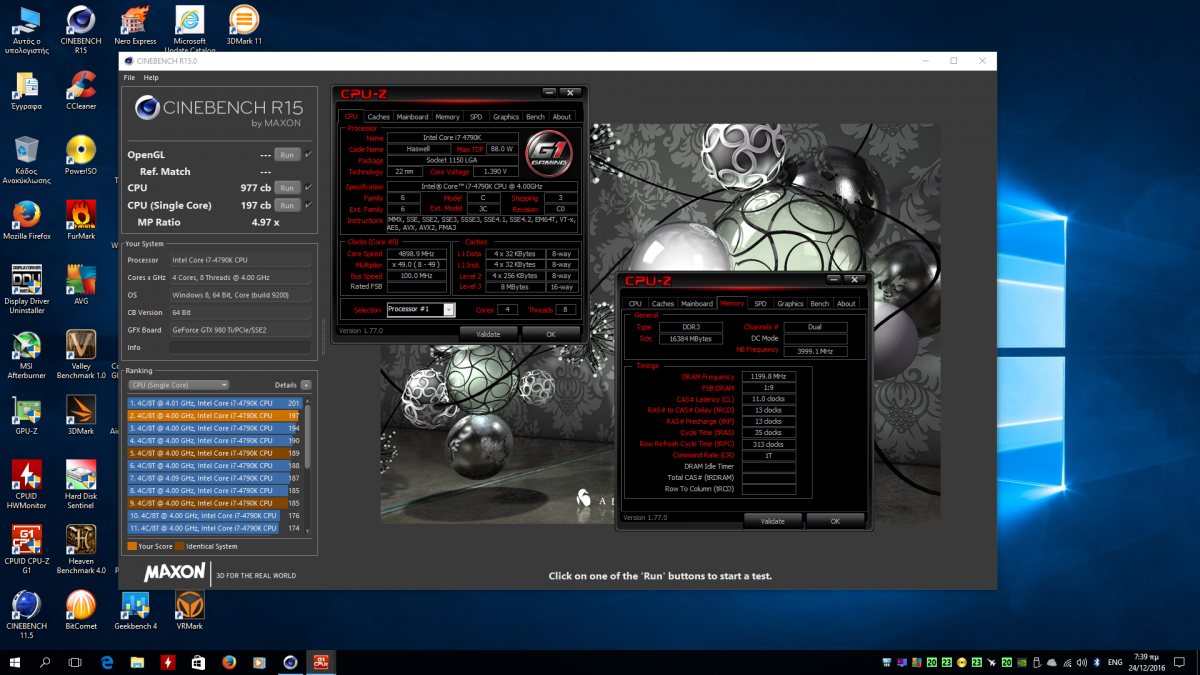
Task: Open Cinebench from the taskbar
Action: coord(291,662)
